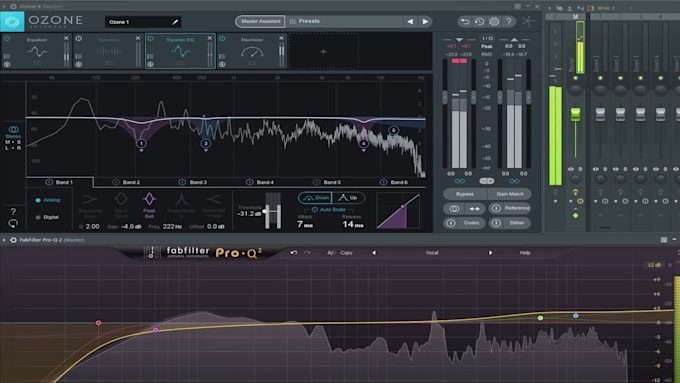Open the Wide 2 mixer layout dropdown
The height and width of the screenshot is (383, 680).
tap(606, 8)
